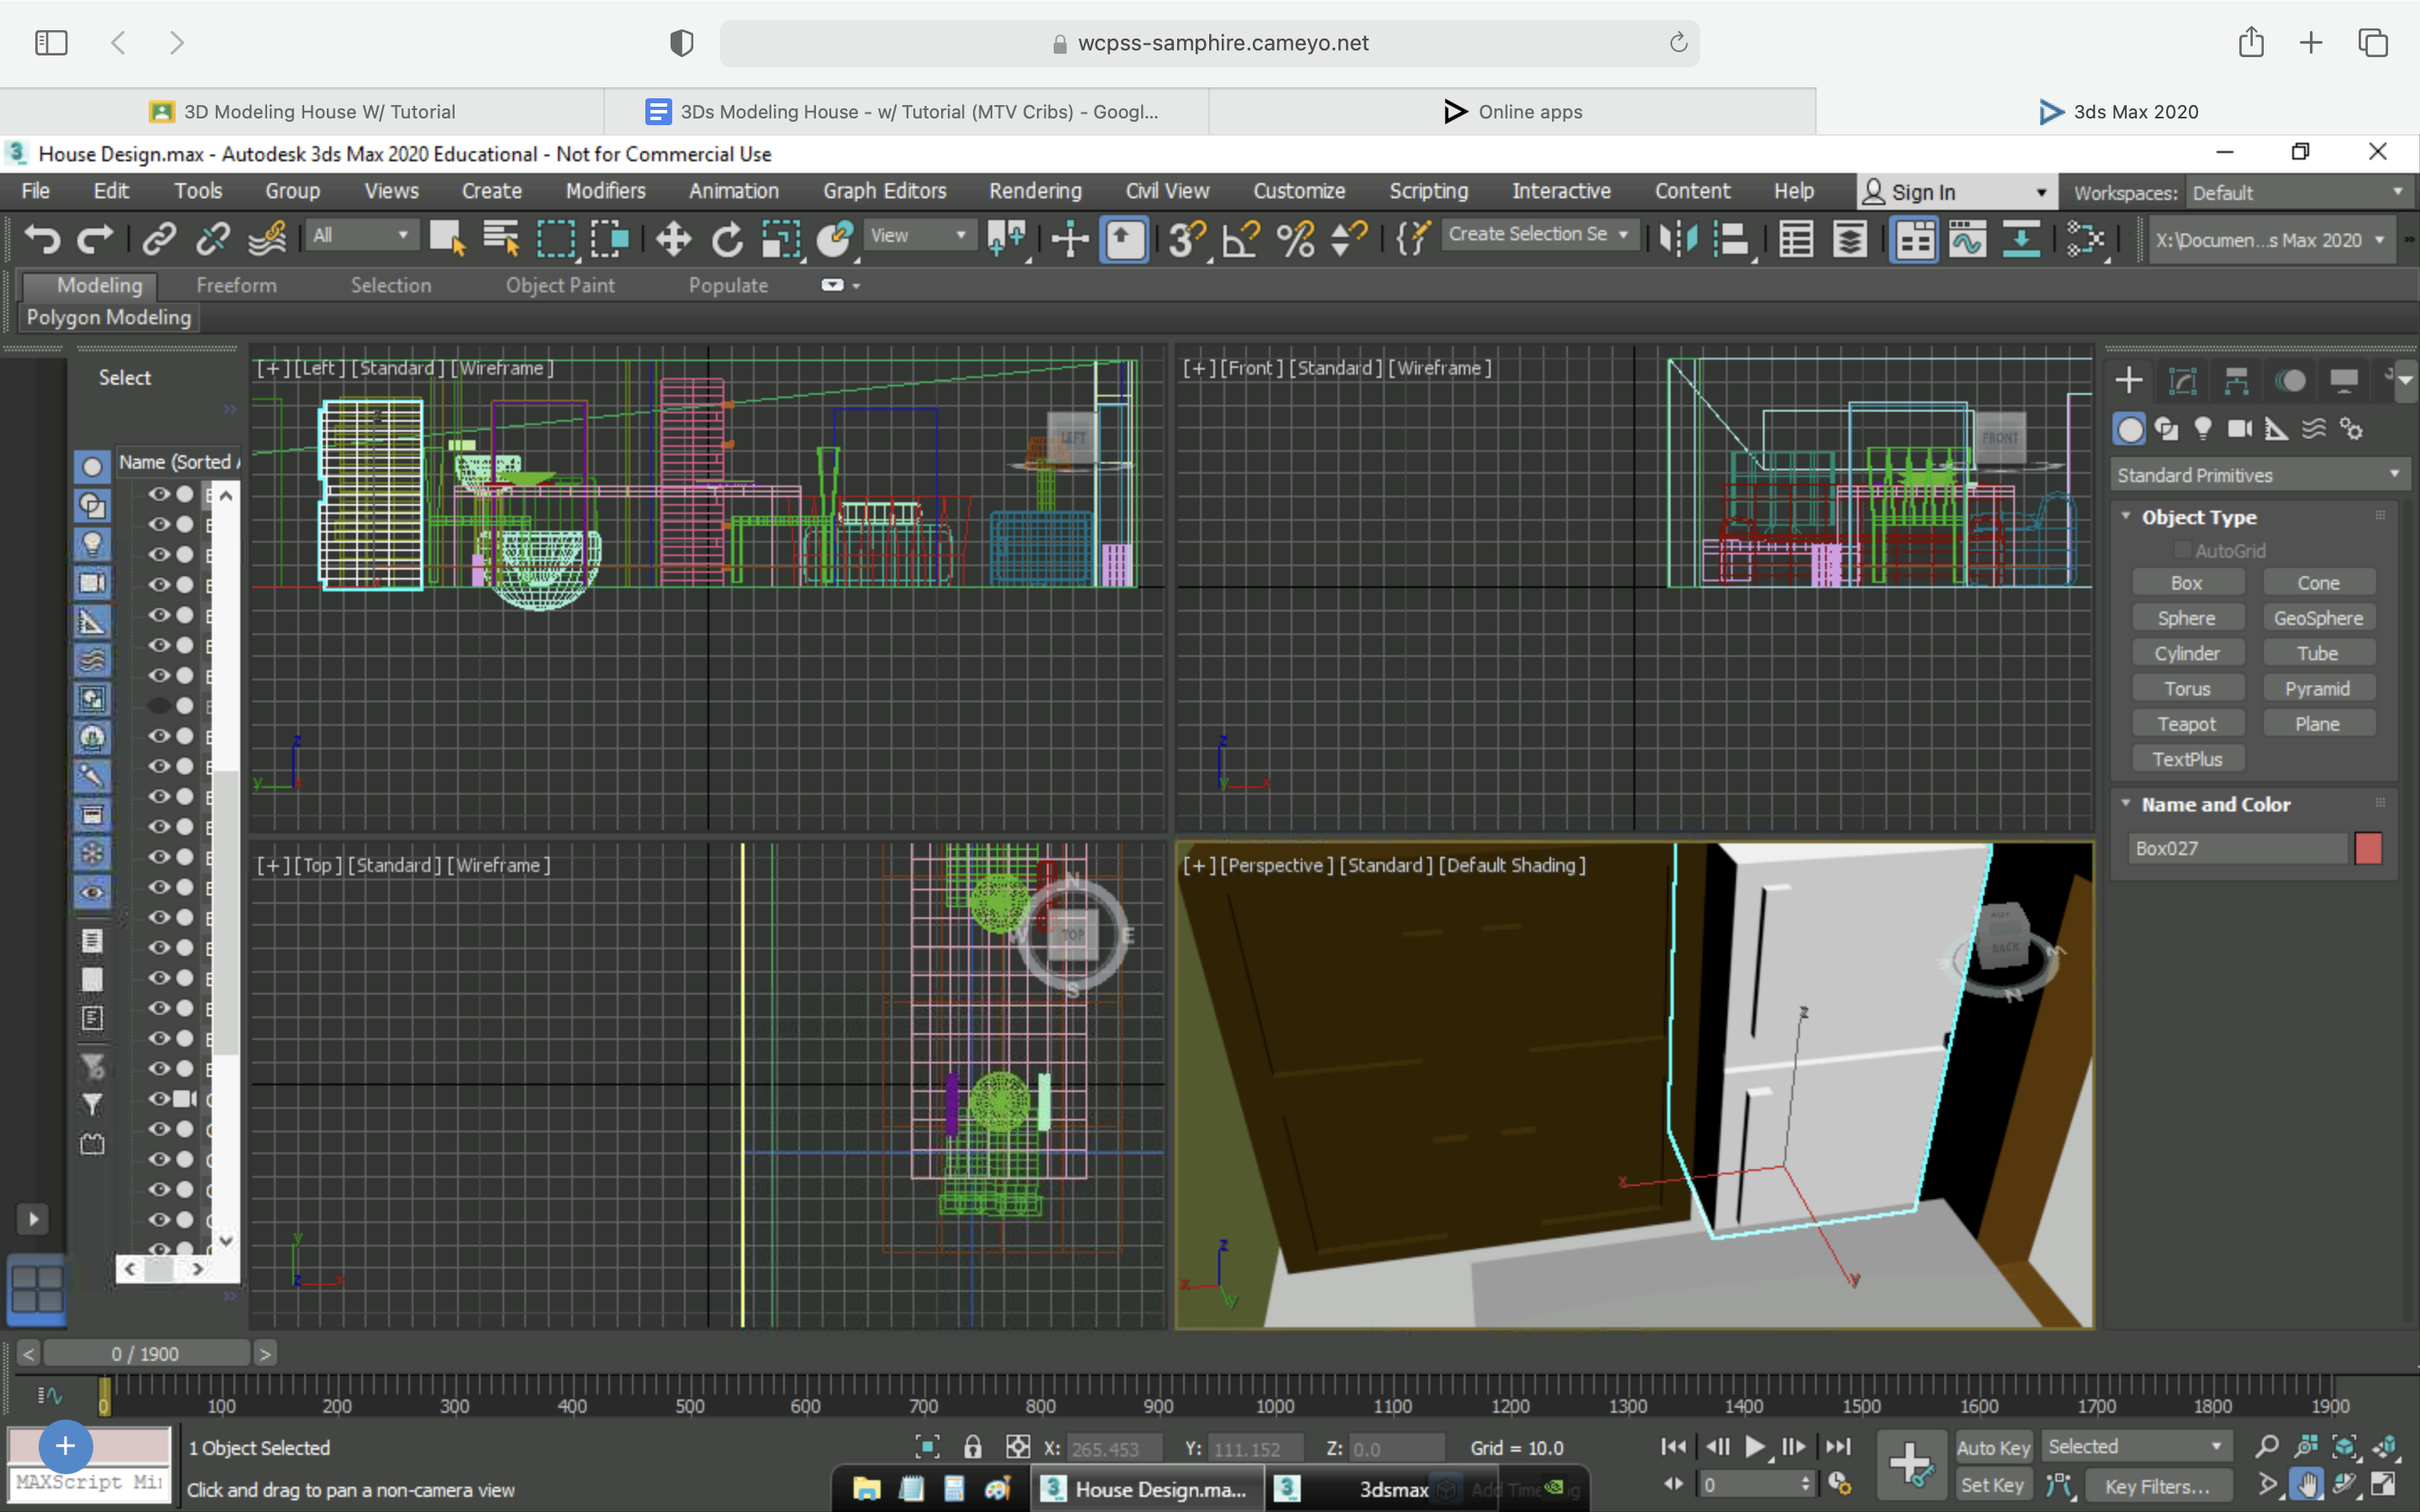Screen dimensions: 2420x1512
Task: Open the Utilities panel with the gears icon
Action: pos(2350,428)
